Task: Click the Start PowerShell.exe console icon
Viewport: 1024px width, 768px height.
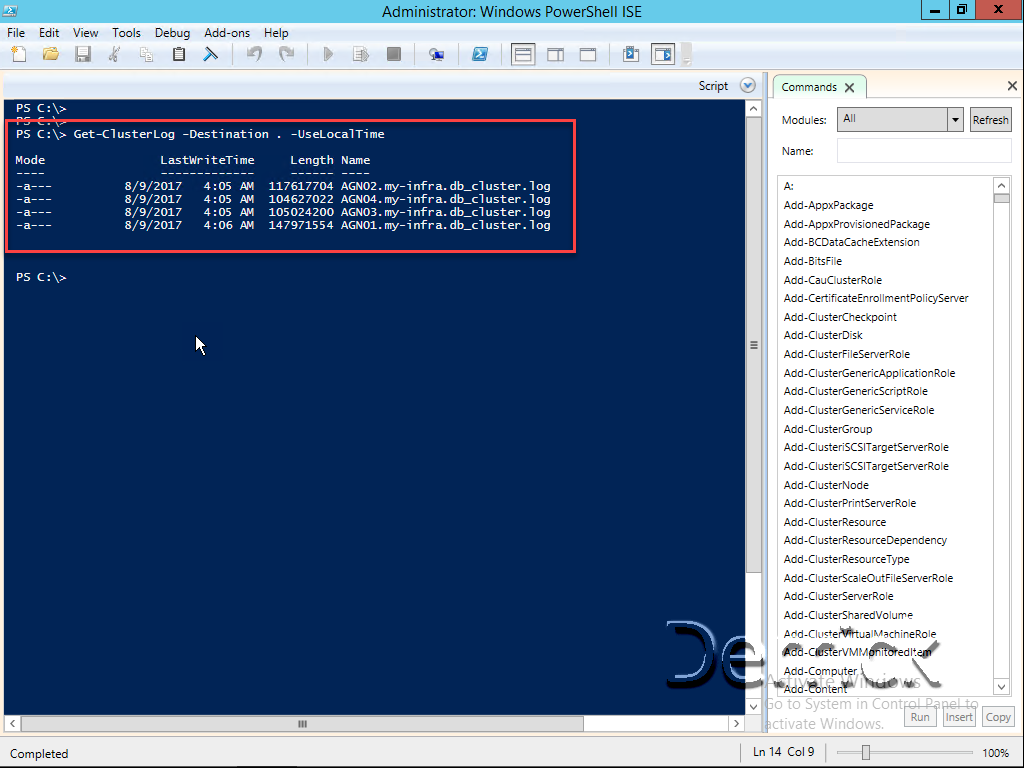Action: (x=479, y=54)
